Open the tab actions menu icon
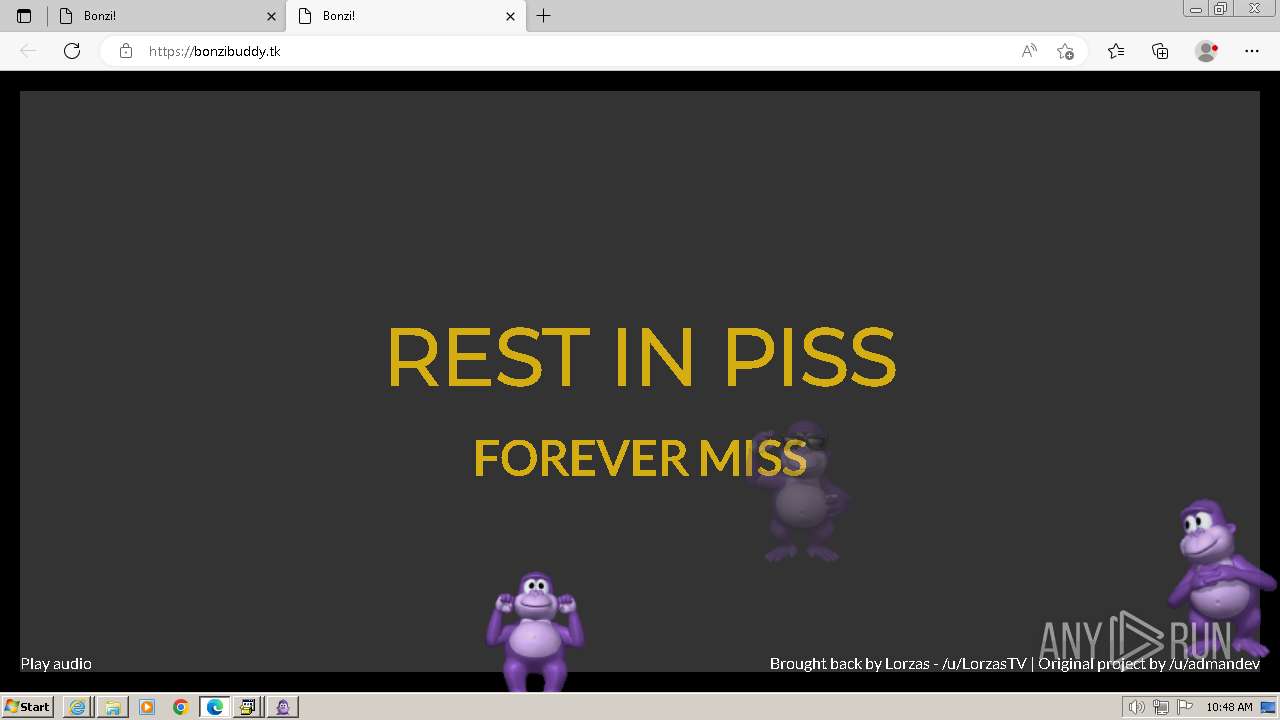The image size is (1280, 720). pyautogui.click(x=24, y=16)
